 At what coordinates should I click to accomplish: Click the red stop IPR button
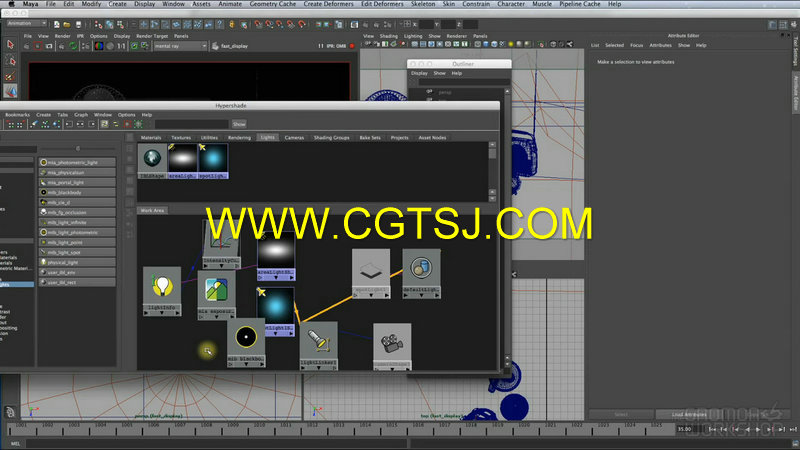click(352, 46)
